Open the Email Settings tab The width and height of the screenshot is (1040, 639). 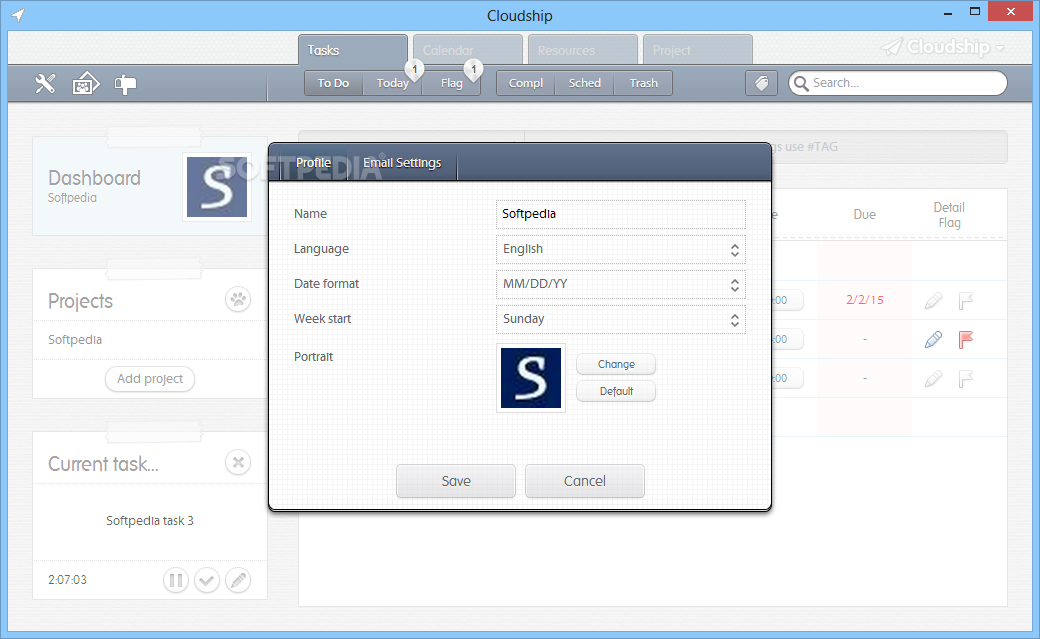pos(402,163)
